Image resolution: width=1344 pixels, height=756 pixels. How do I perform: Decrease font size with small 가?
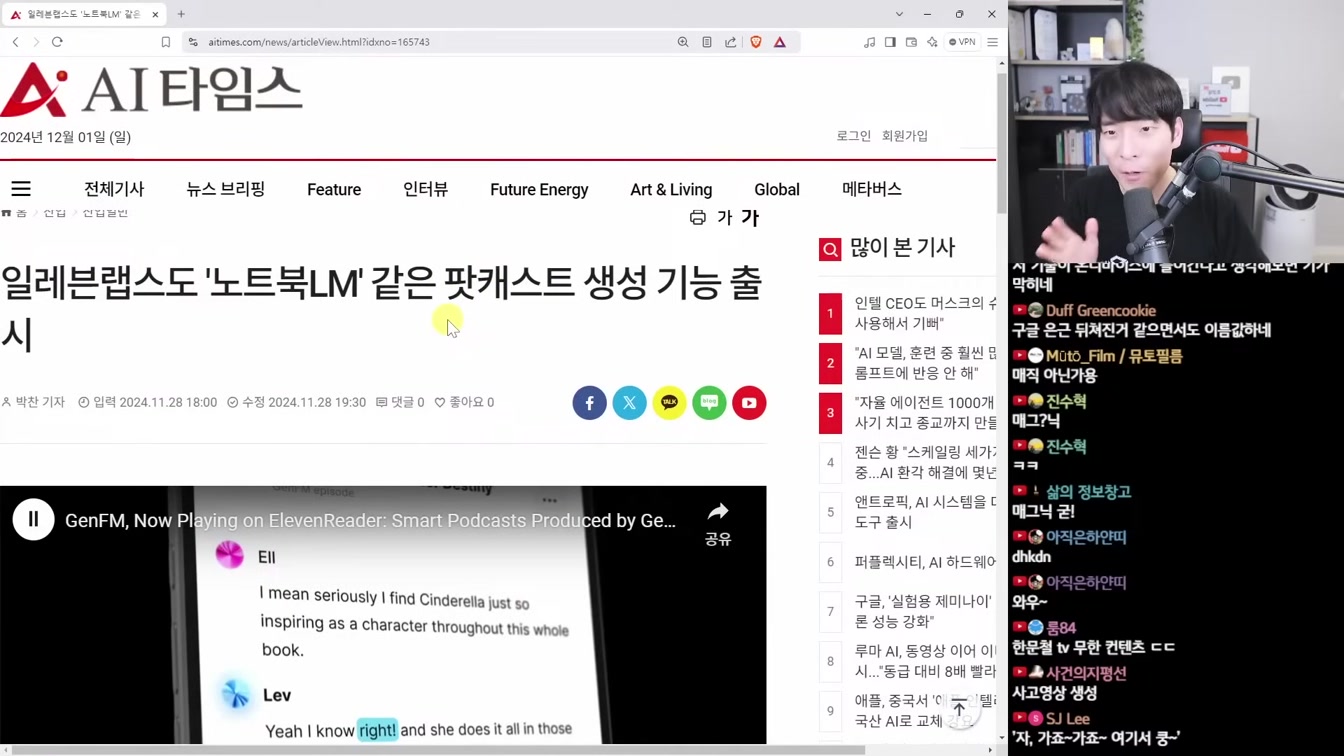[724, 217]
